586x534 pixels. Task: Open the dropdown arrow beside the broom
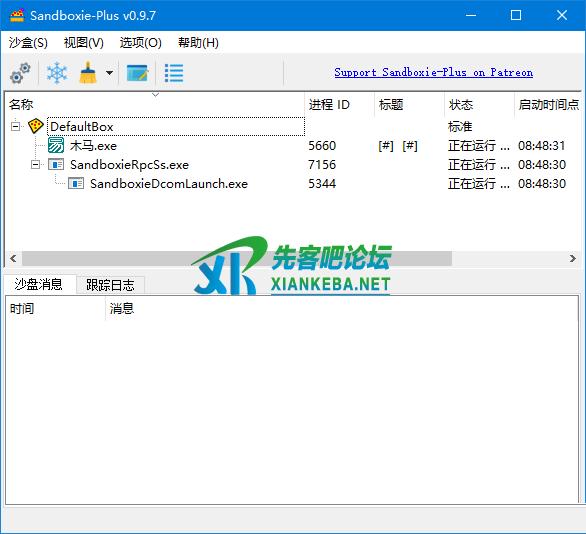coord(109,73)
